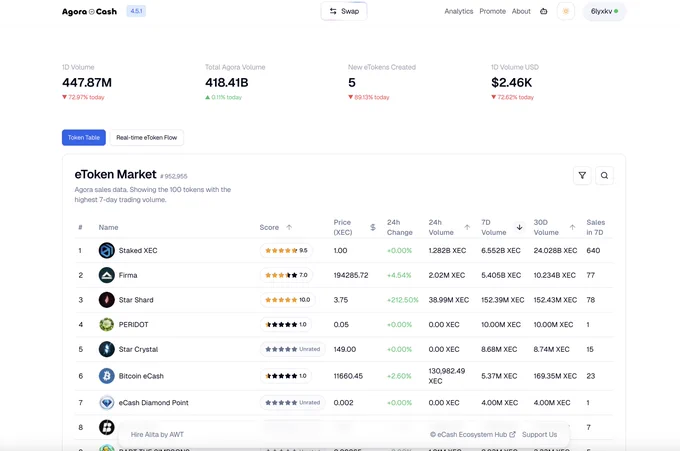Click the Star Shard token icon

click(x=107, y=300)
